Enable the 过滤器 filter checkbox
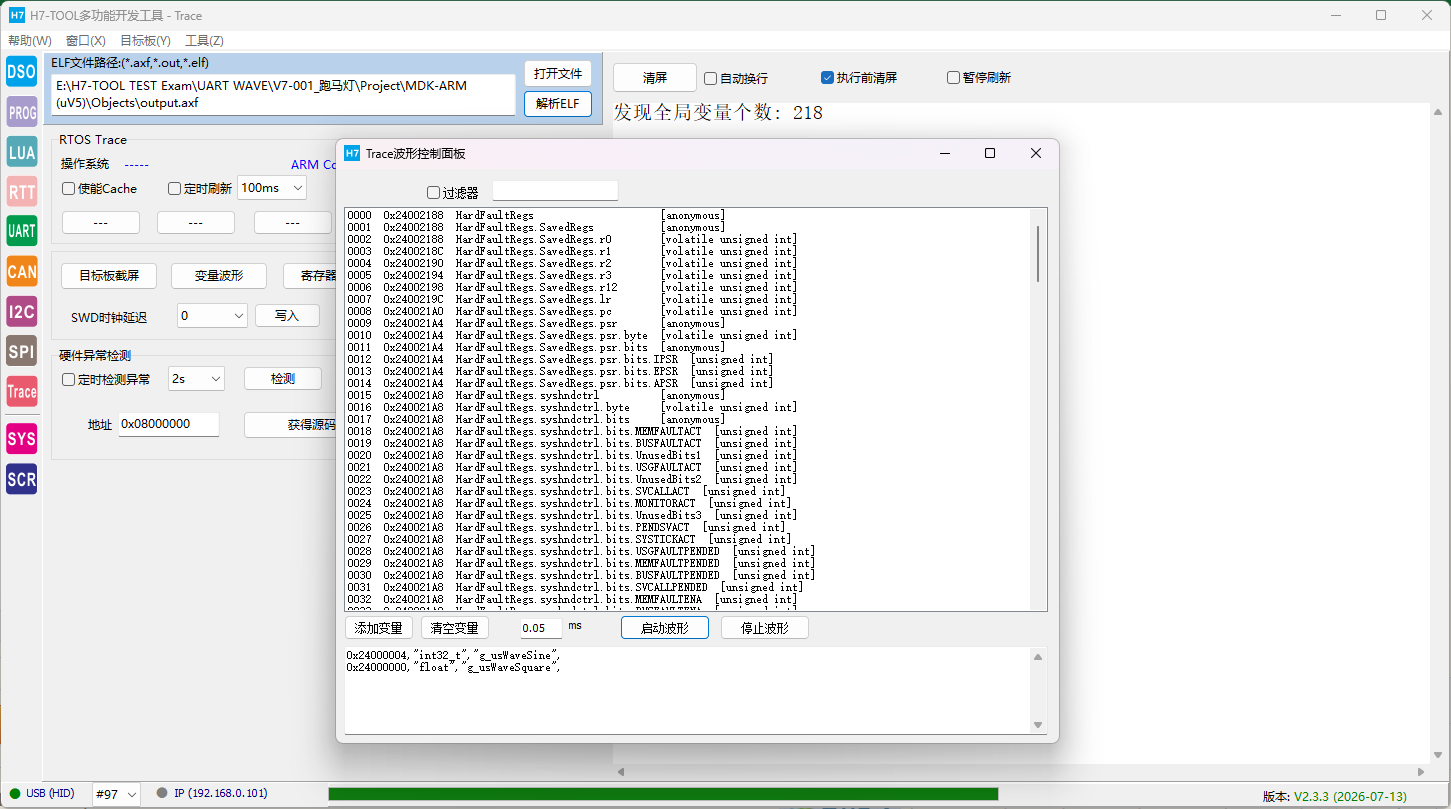Screen dimensions: 1451x809 [433, 193]
